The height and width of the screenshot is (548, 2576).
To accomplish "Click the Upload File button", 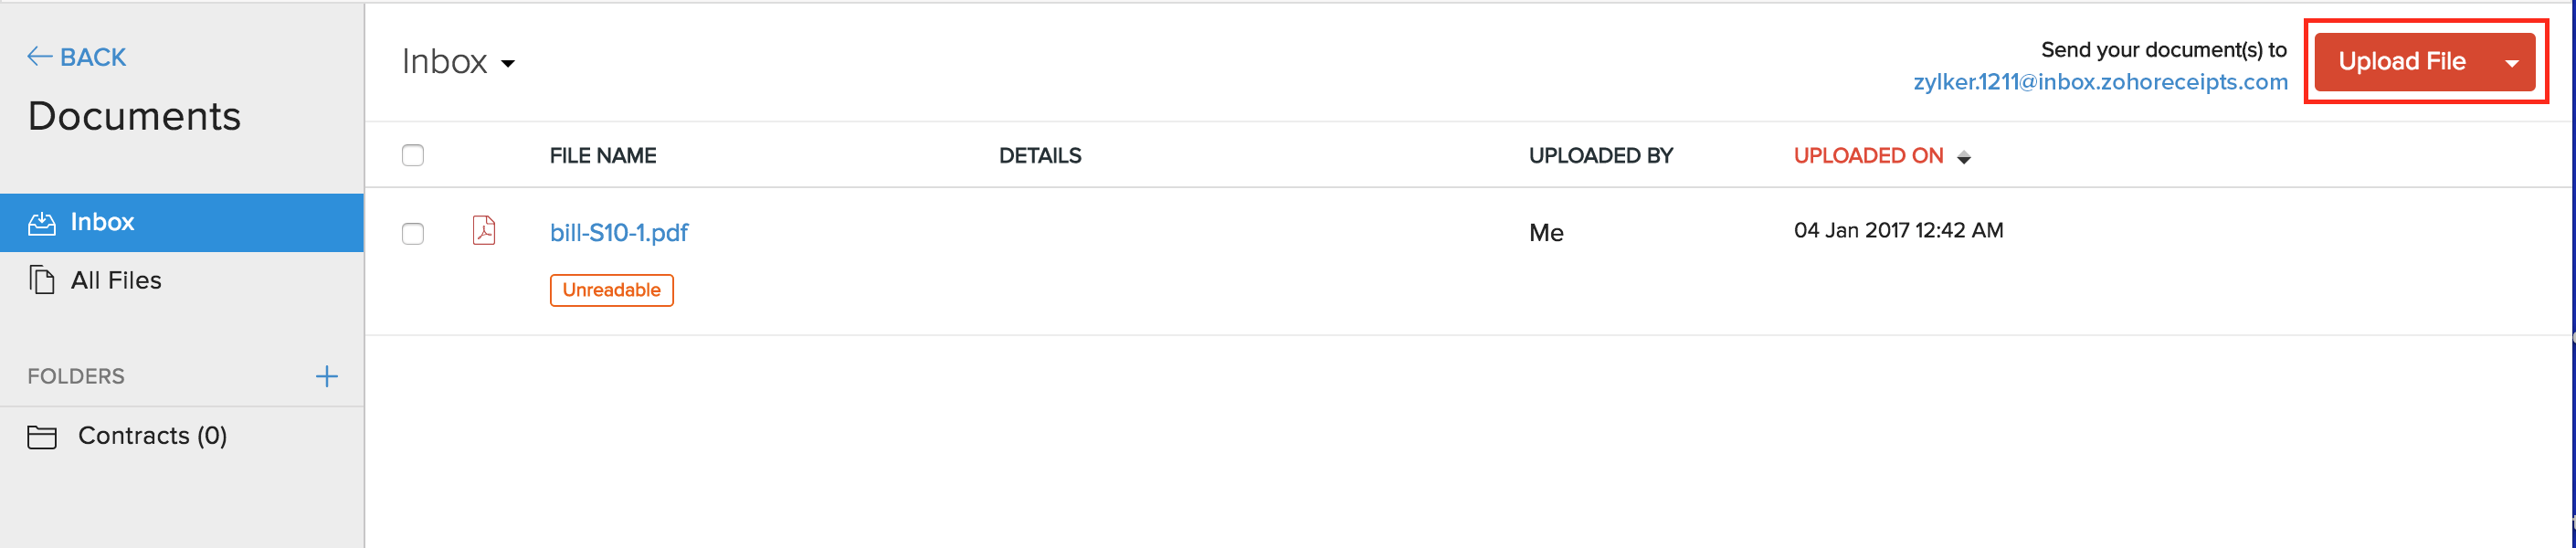I will click(x=2402, y=61).
